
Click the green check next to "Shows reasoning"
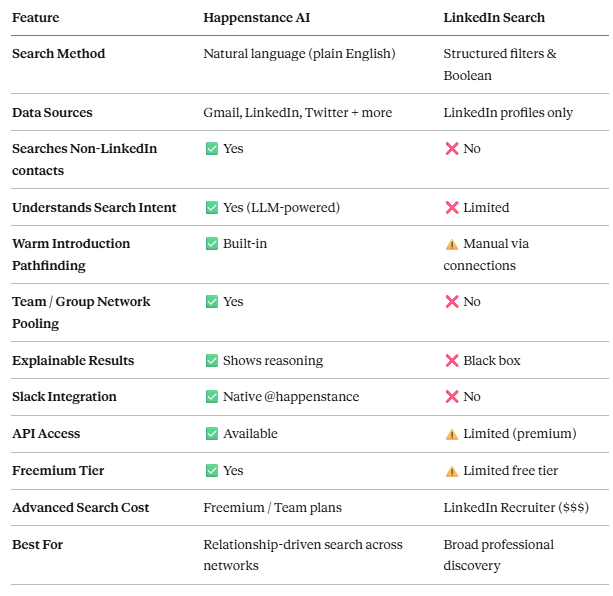click(211, 361)
